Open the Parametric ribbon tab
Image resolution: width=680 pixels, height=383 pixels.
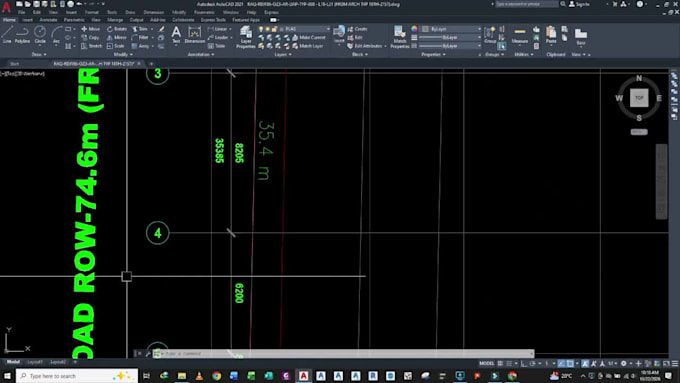(x=74, y=20)
